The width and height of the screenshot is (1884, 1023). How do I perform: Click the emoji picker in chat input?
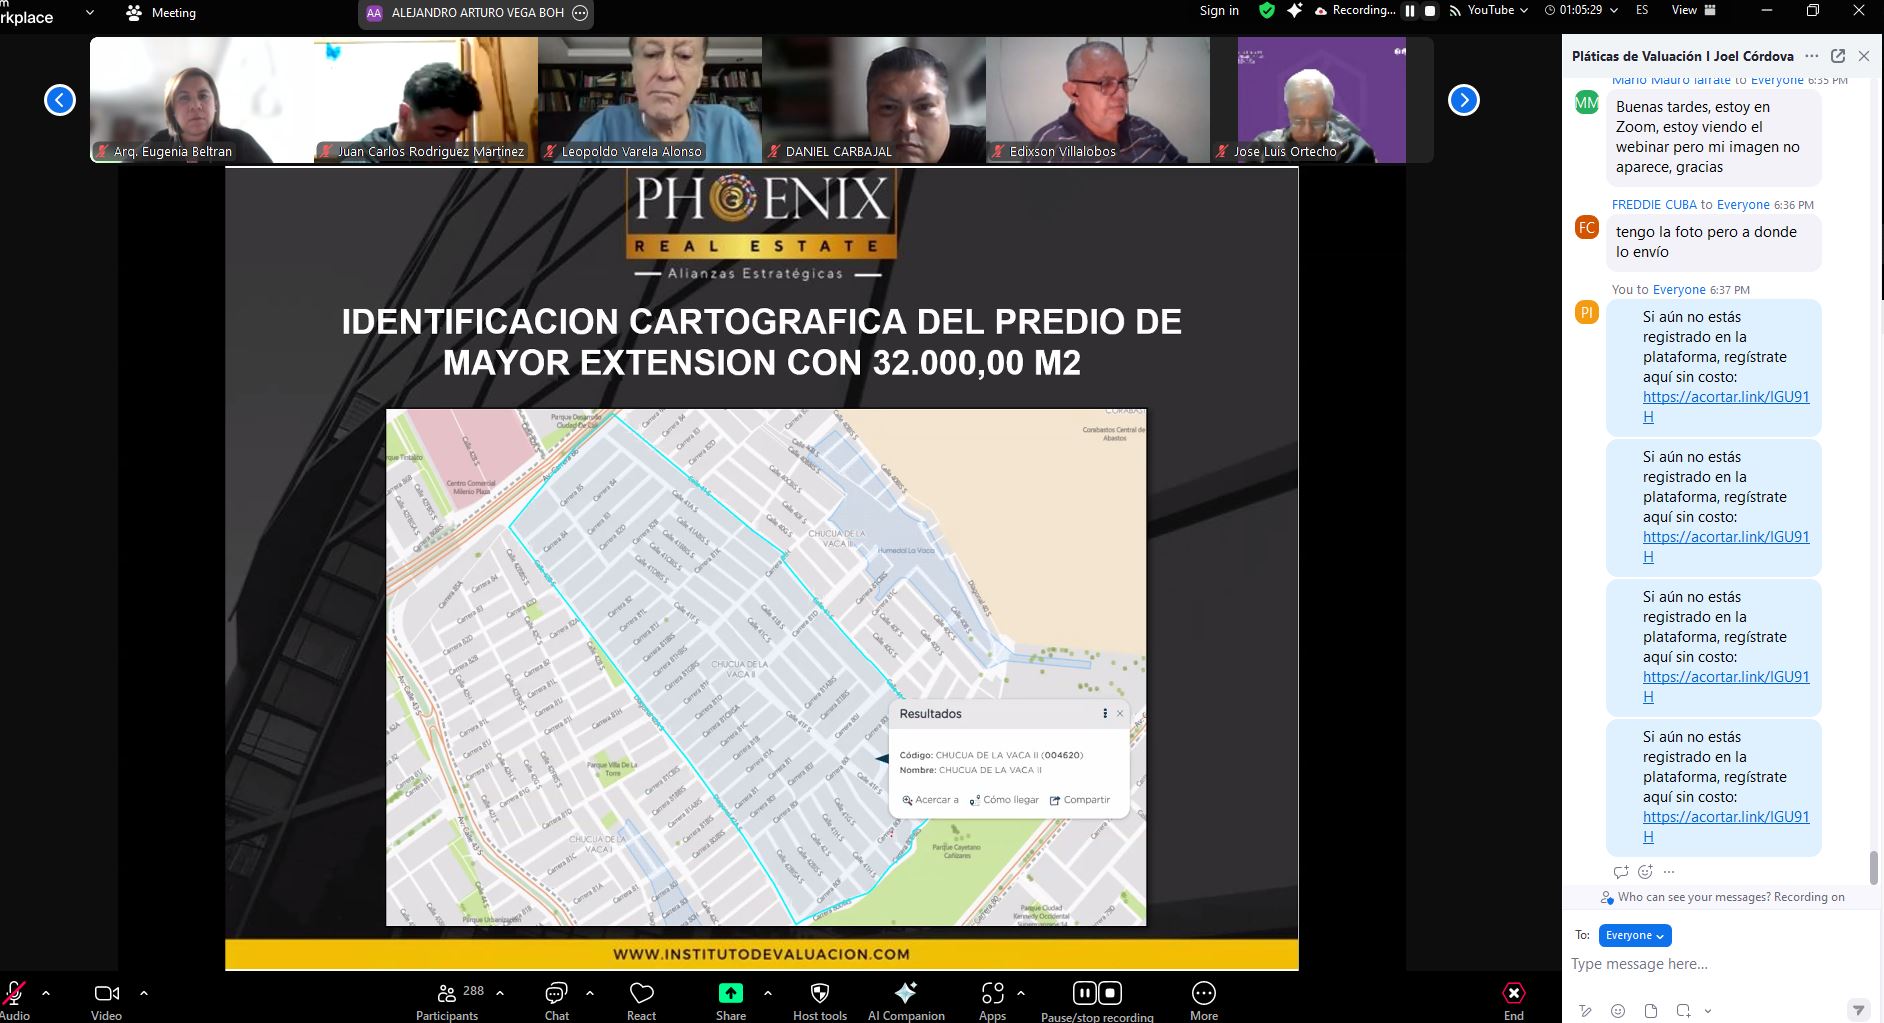coord(1618,1010)
